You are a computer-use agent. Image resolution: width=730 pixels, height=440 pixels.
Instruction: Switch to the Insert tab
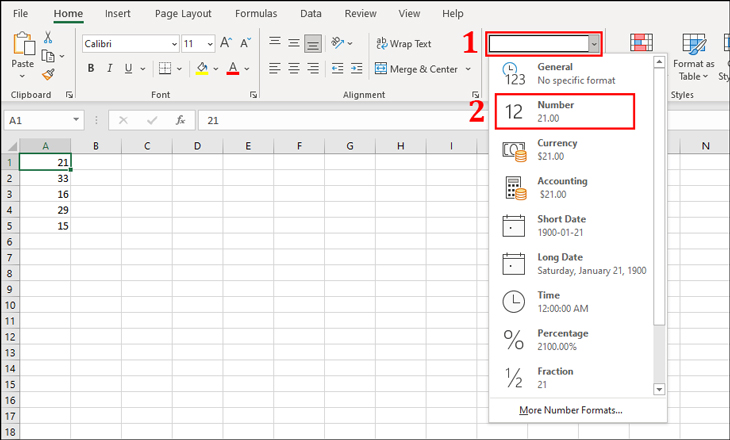(117, 14)
